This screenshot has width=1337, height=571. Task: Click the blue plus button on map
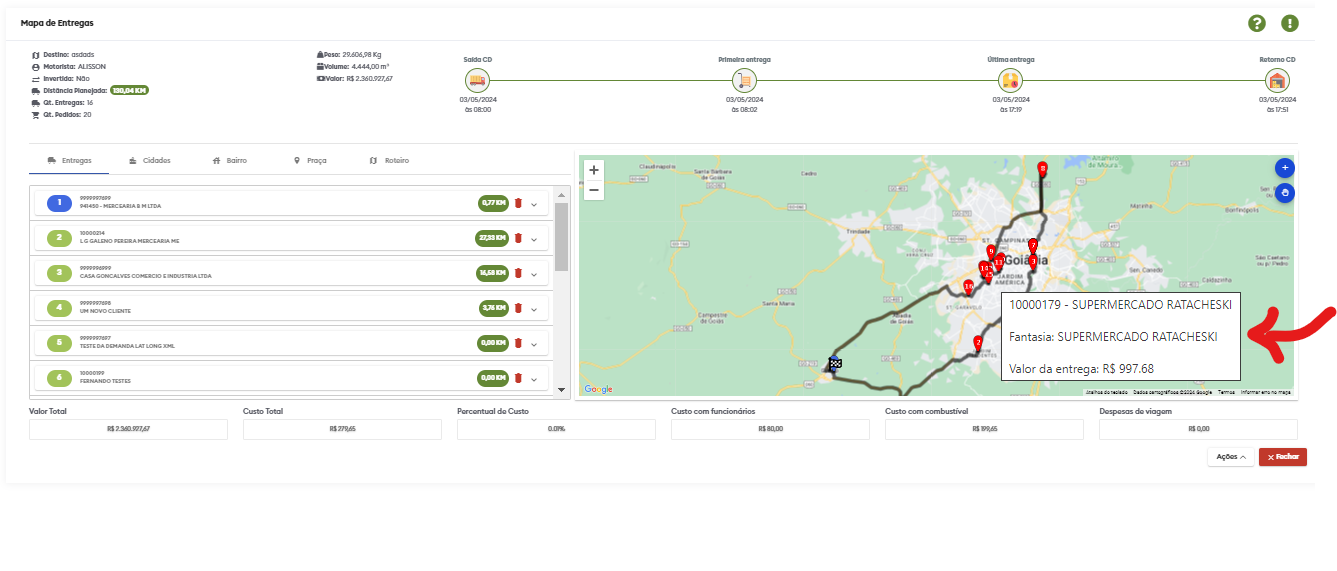[x=1285, y=168]
